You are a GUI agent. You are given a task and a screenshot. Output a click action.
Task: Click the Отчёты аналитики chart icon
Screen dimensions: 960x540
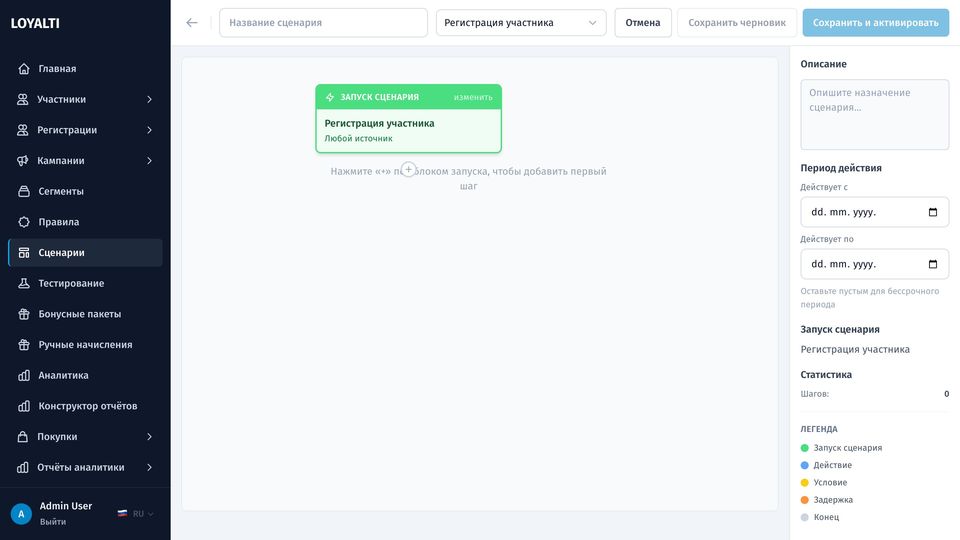(x=23, y=467)
